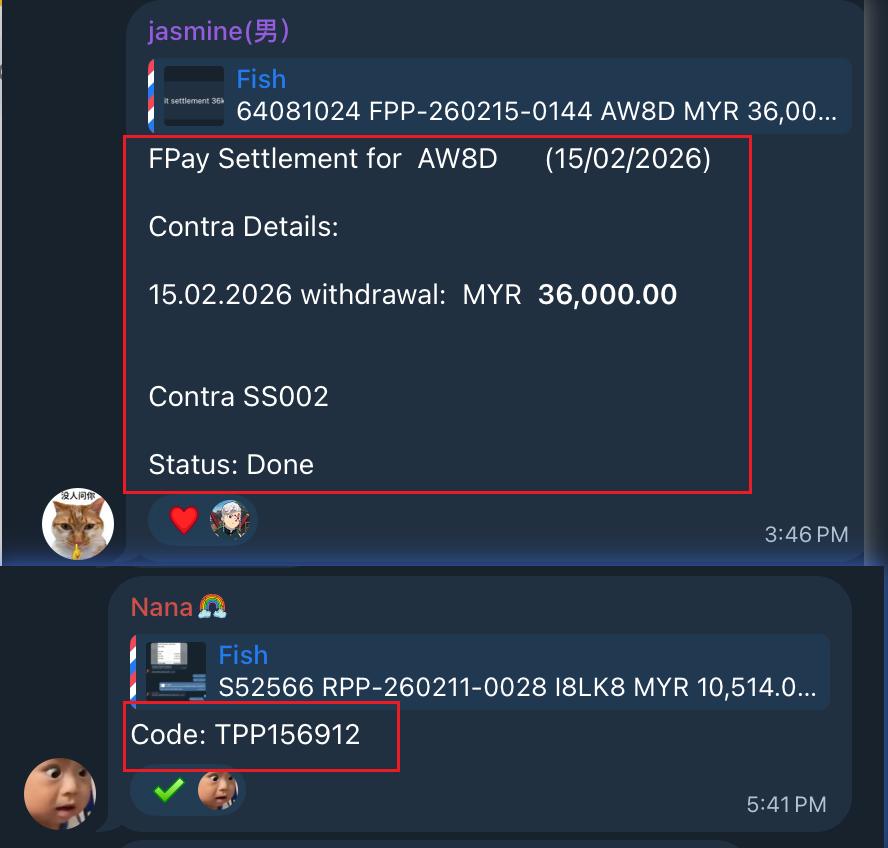Open the receipt thumbnail in Nana's reply
The width and height of the screenshot is (888, 848).
coord(176,671)
